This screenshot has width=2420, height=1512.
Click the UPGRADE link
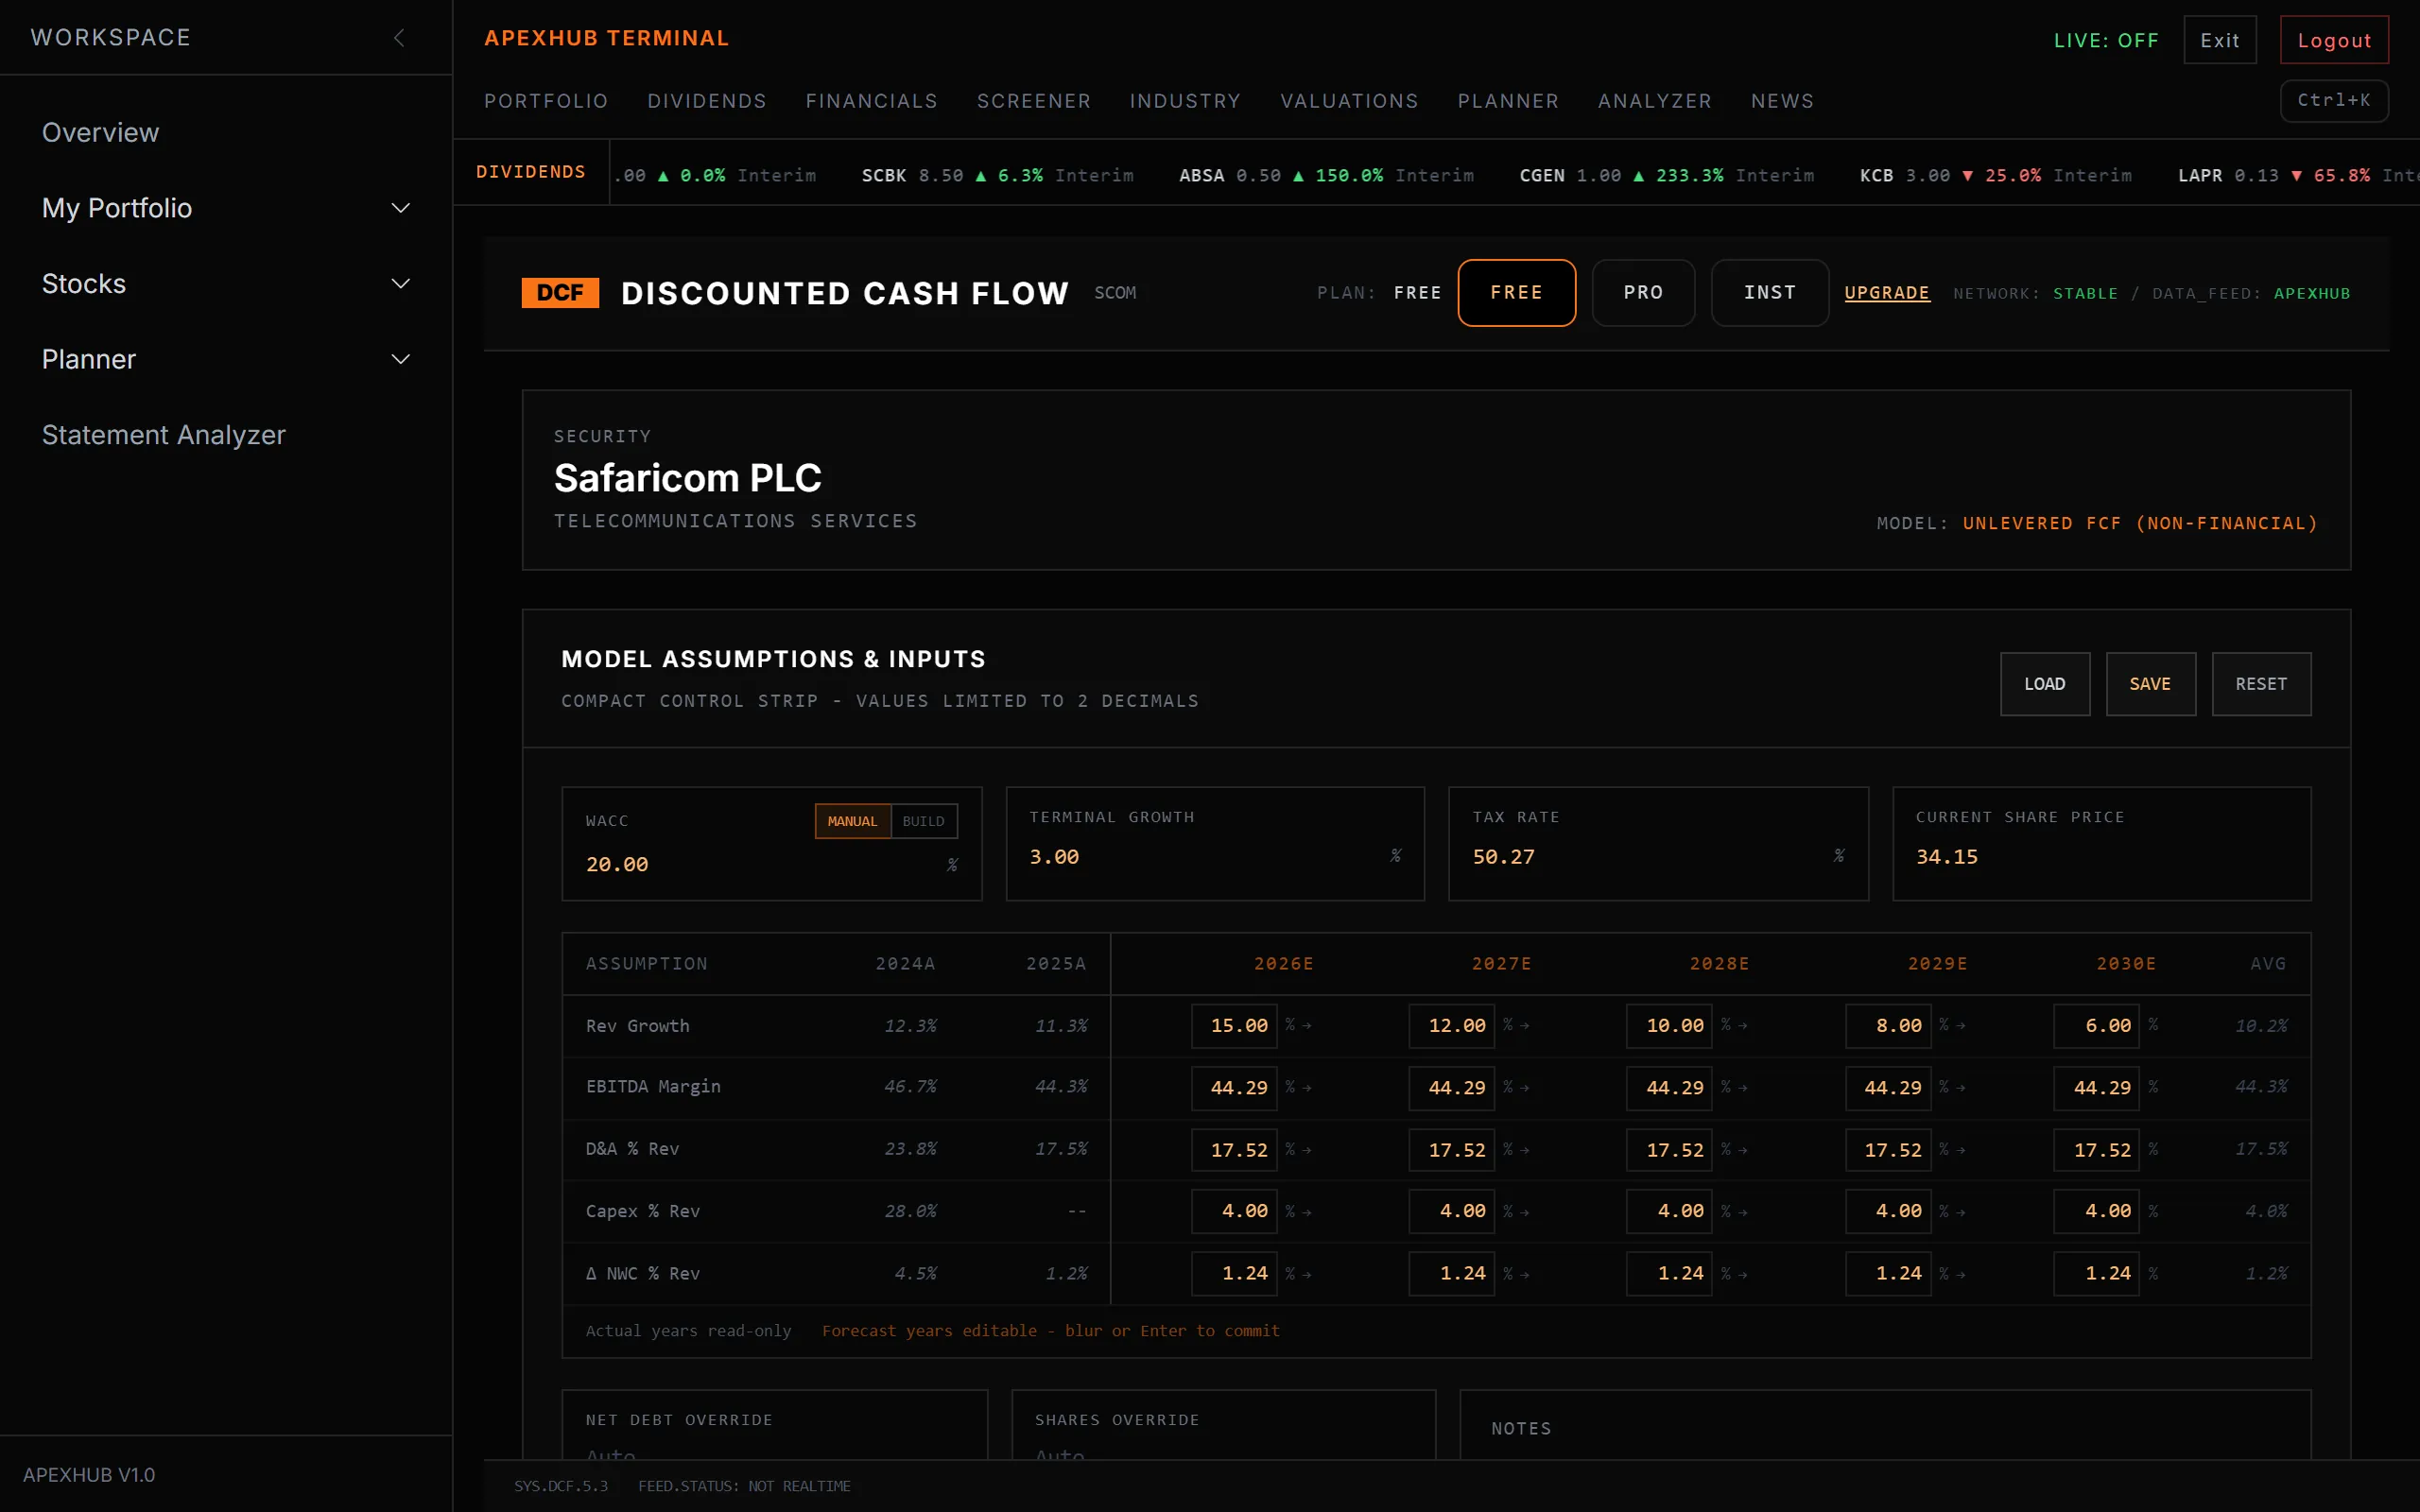click(1887, 293)
